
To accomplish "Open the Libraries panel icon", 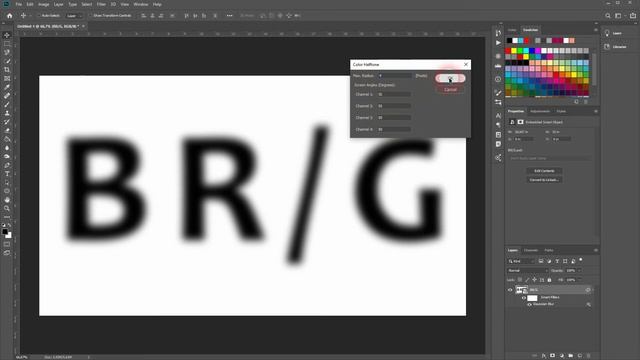I will pyautogui.click(x=607, y=47).
